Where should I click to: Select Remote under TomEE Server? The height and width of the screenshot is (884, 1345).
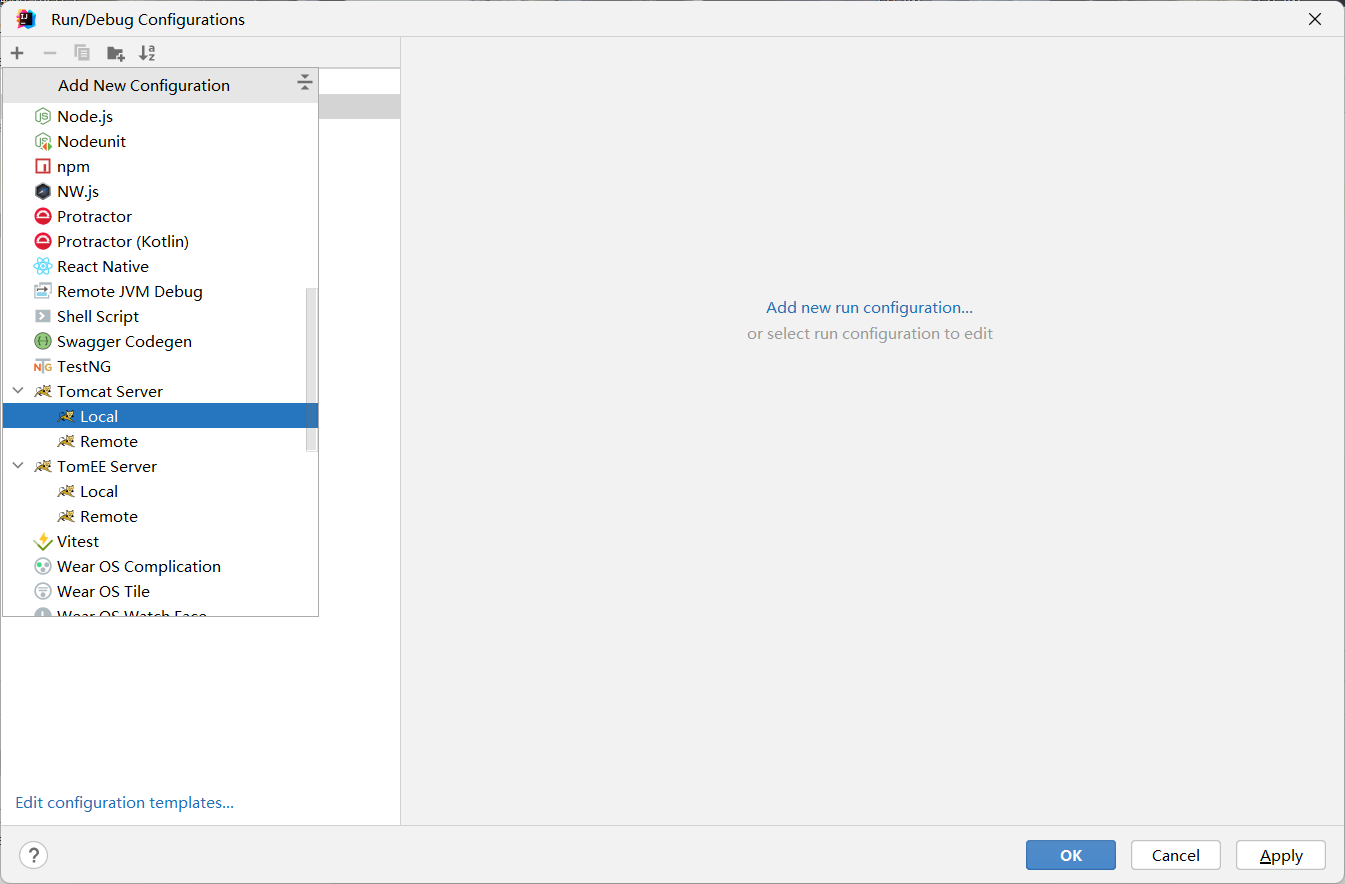click(x=160, y=516)
